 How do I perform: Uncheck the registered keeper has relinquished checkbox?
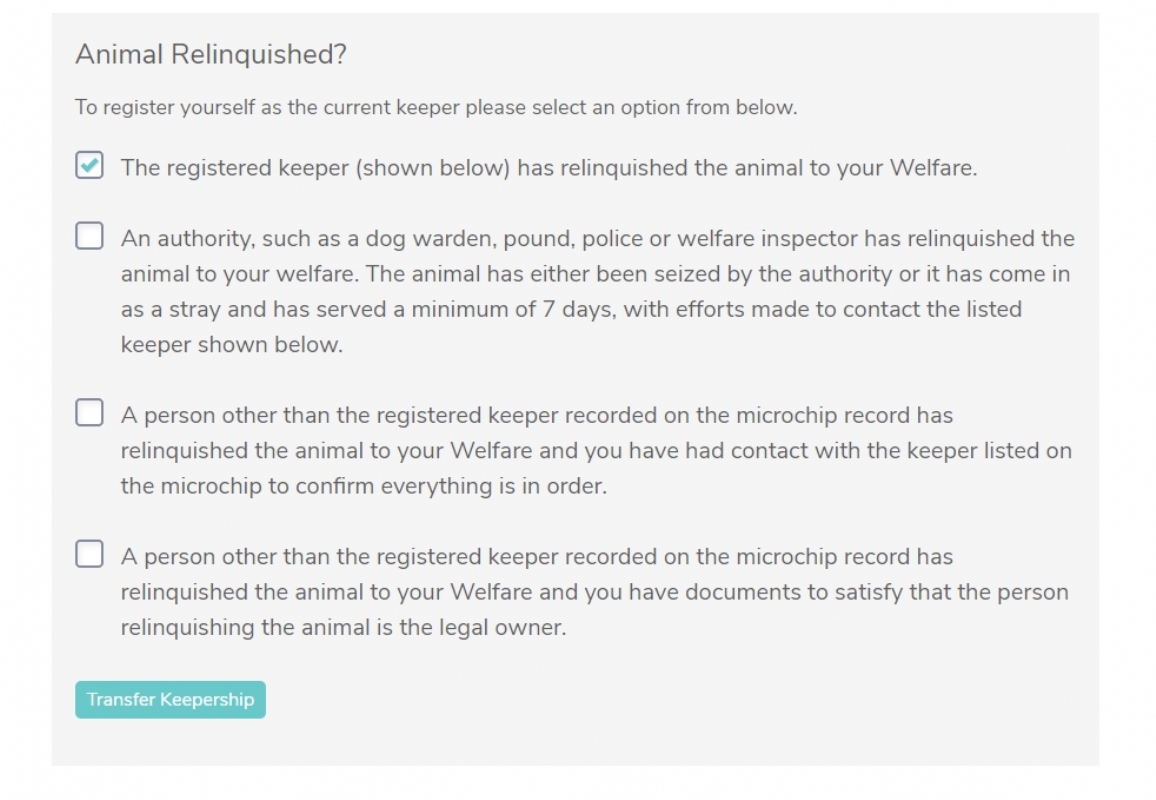click(89, 166)
